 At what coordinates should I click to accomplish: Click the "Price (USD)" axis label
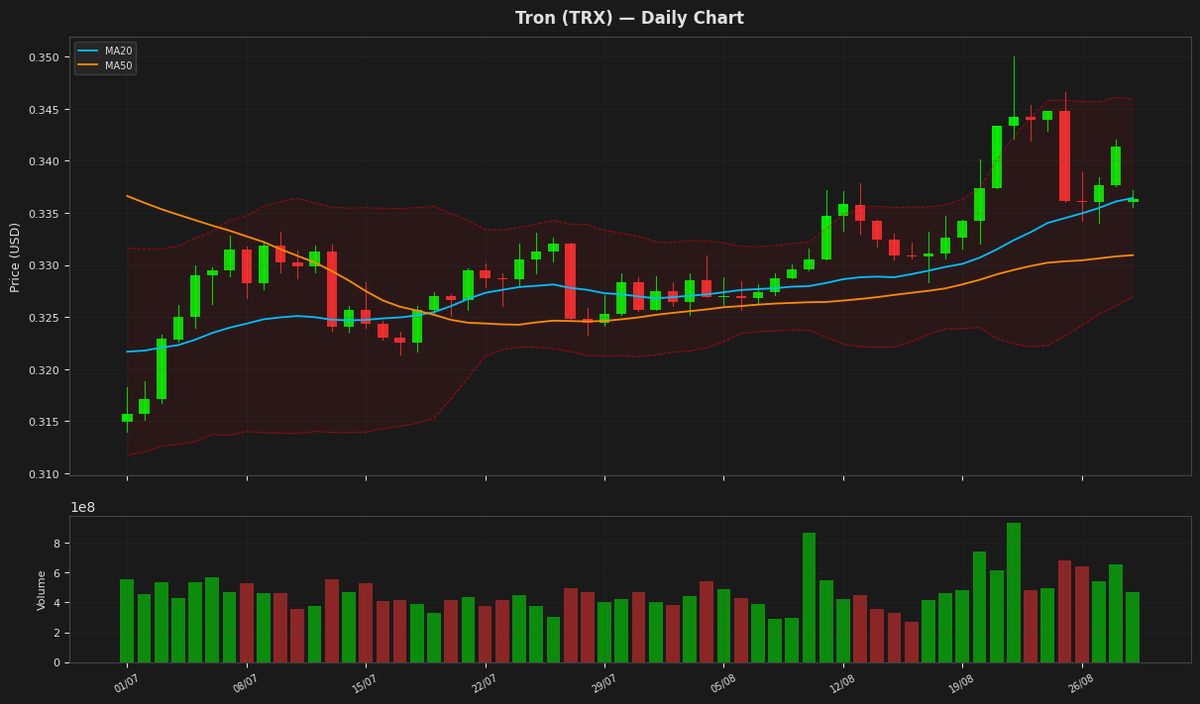pyautogui.click(x=15, y=257)
